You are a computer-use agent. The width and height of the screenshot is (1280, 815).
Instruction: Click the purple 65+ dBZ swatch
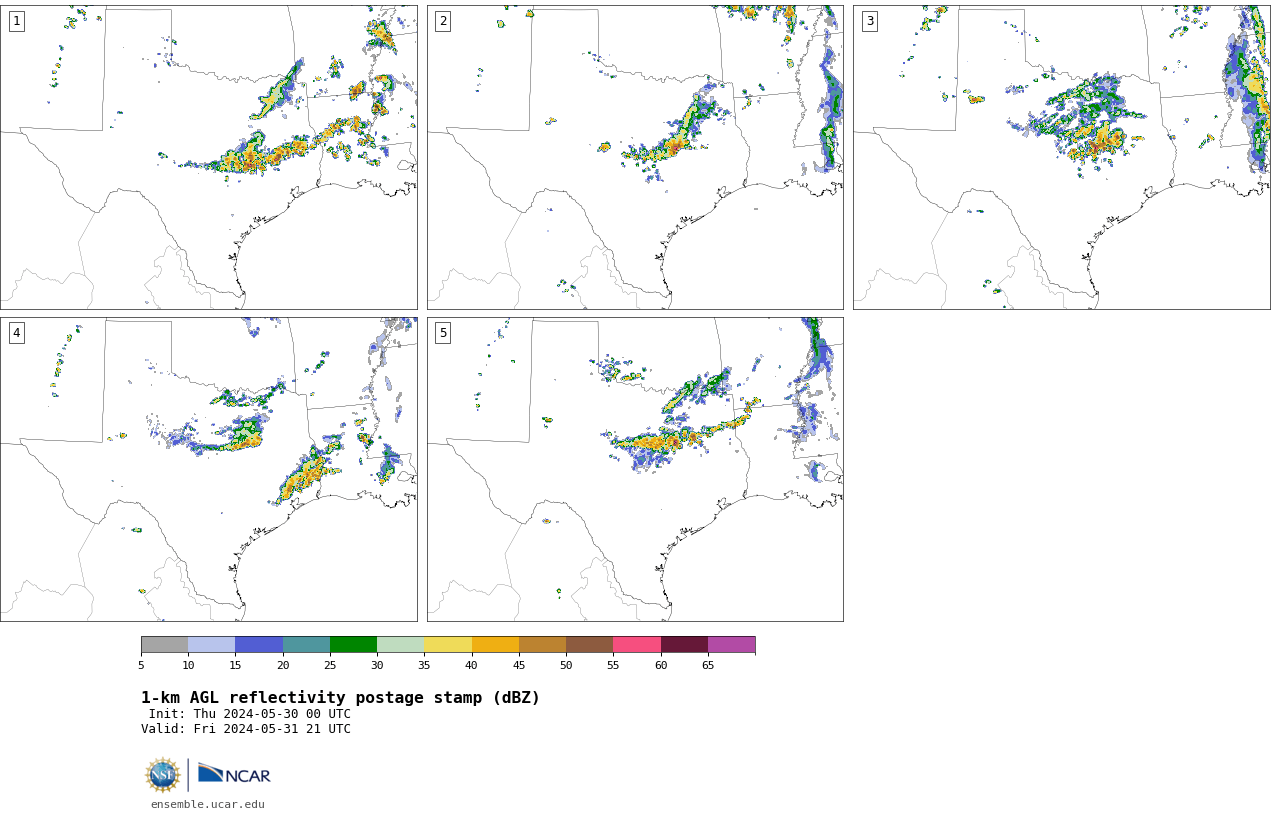[x=731, y=644]
